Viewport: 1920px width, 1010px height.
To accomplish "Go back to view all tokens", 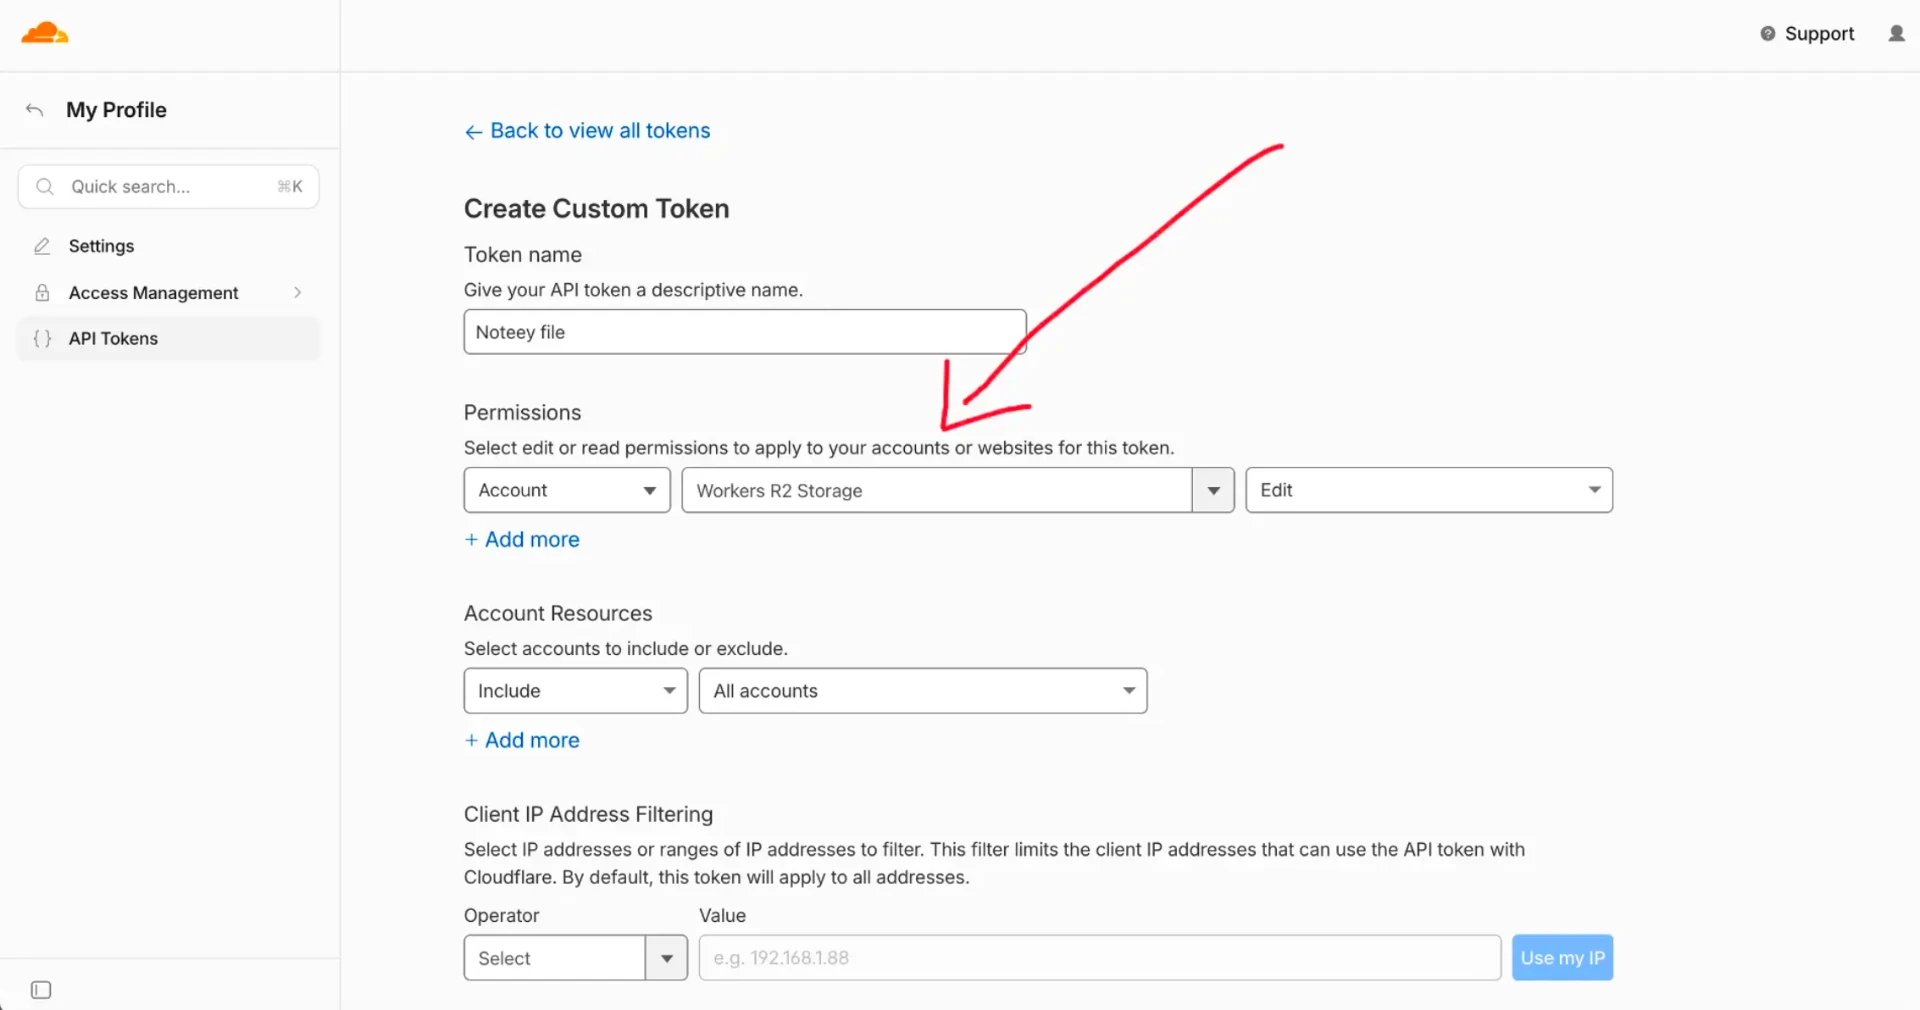I will pos(587,131).
